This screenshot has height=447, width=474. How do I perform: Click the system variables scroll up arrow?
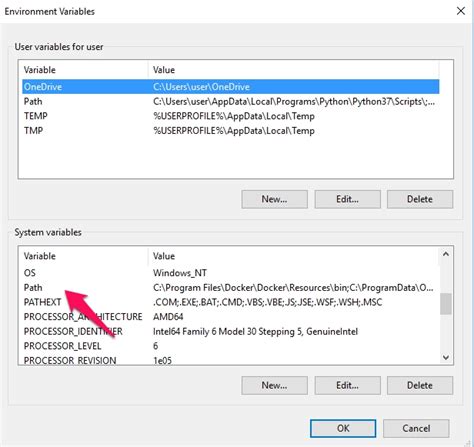tap(446, 254)
